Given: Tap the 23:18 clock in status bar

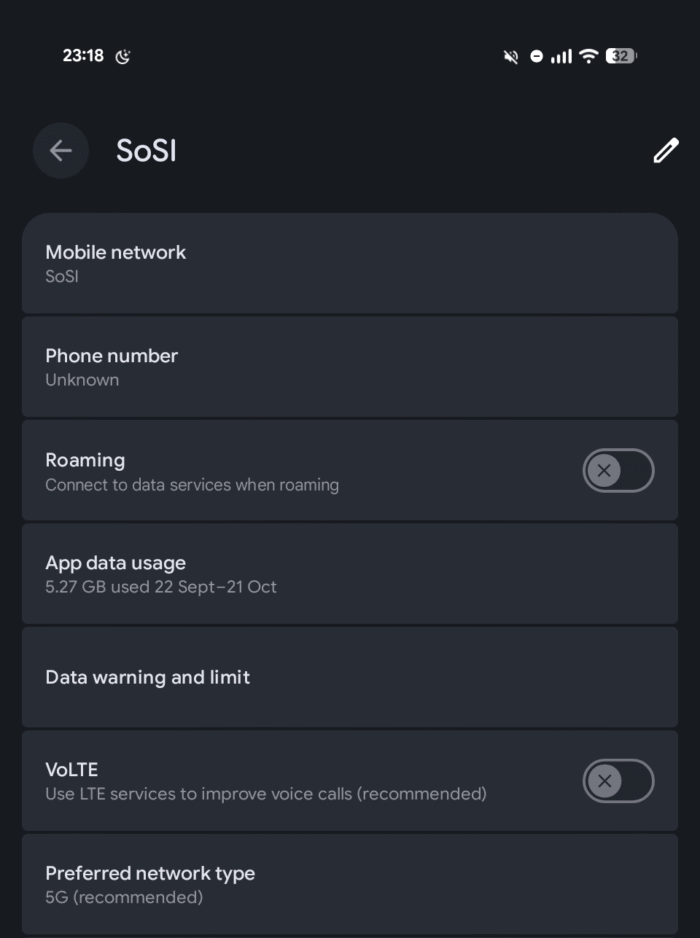Looking at the screenshot, I should (83, 56).
